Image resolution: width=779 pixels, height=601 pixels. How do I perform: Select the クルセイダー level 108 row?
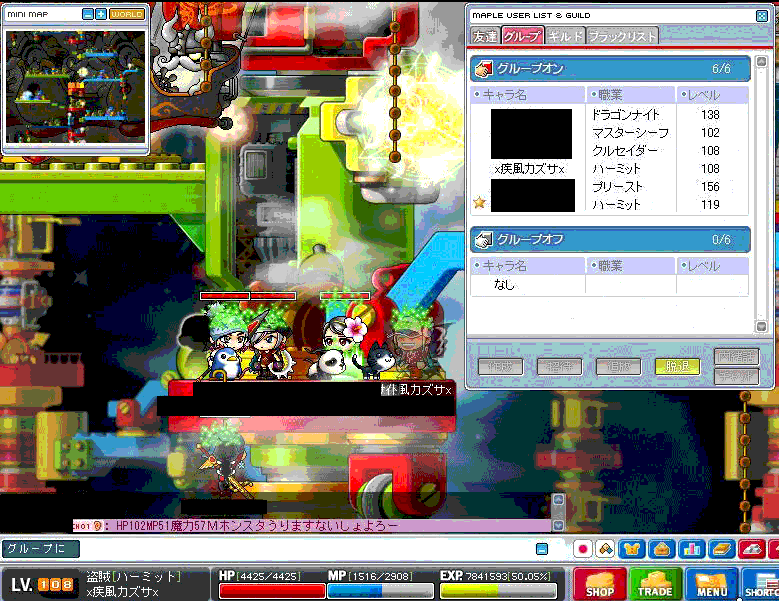[610, 150]
